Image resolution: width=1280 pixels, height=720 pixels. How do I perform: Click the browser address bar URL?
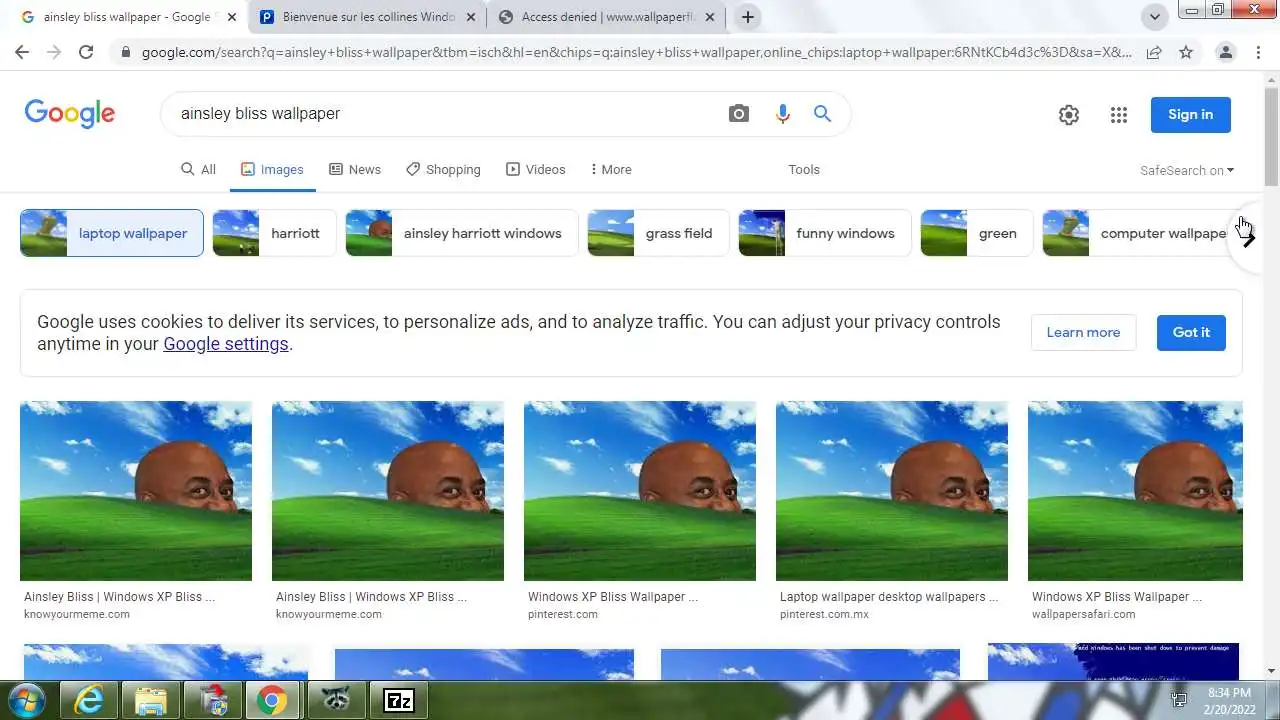636,52
